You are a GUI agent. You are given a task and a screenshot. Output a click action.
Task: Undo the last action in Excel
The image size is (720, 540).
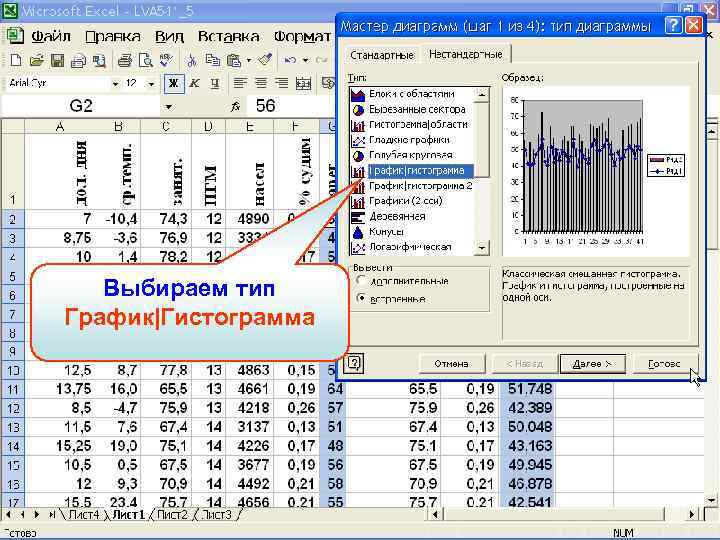point(290,60)
